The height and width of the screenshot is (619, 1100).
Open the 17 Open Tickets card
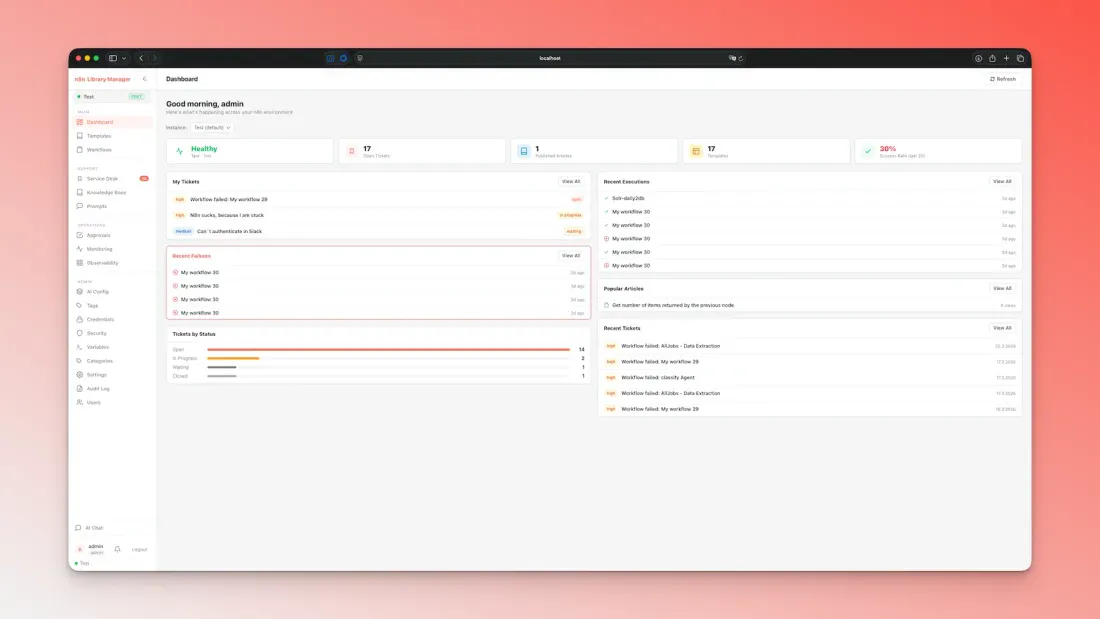coord(422,151)
